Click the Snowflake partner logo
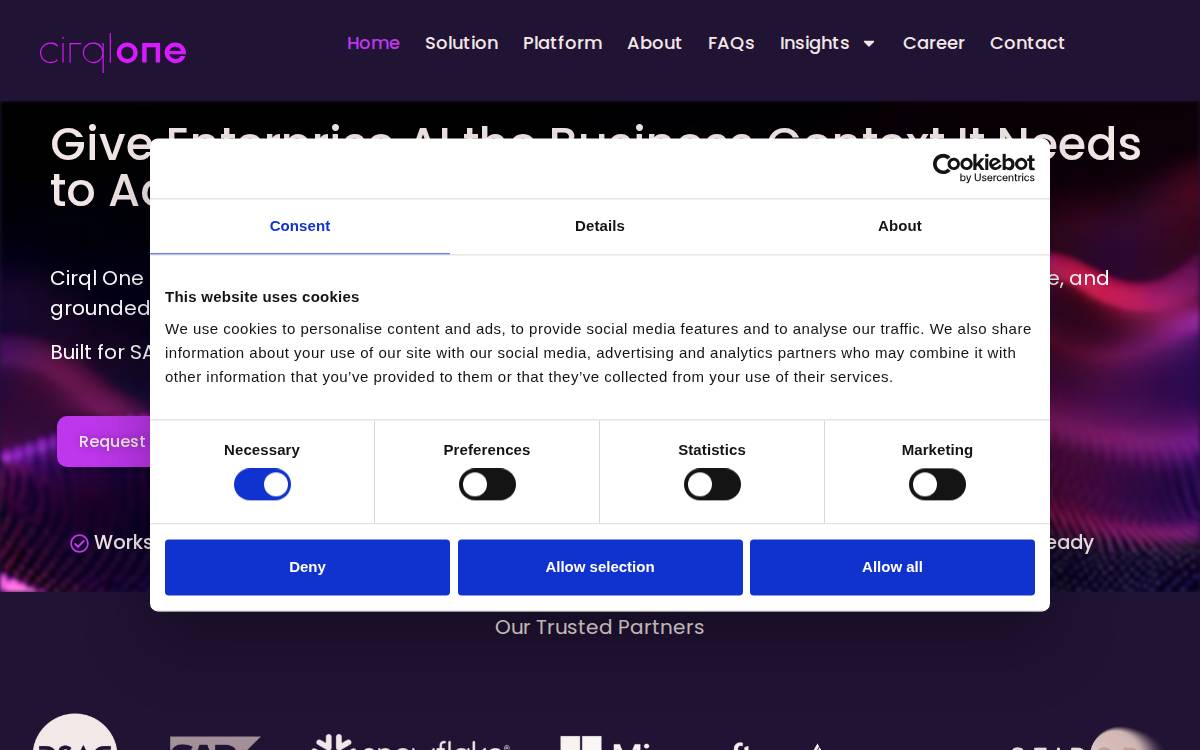 [x=410, y=743]
